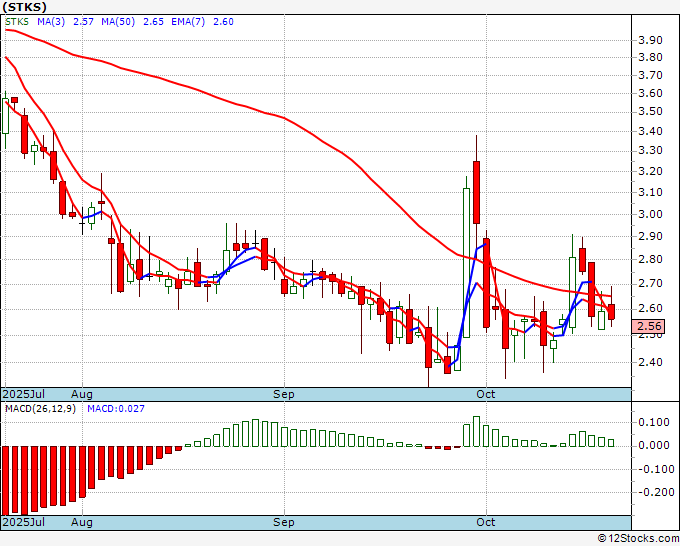
Task: Click the Sep label on MACD axis
Action: 284,522
